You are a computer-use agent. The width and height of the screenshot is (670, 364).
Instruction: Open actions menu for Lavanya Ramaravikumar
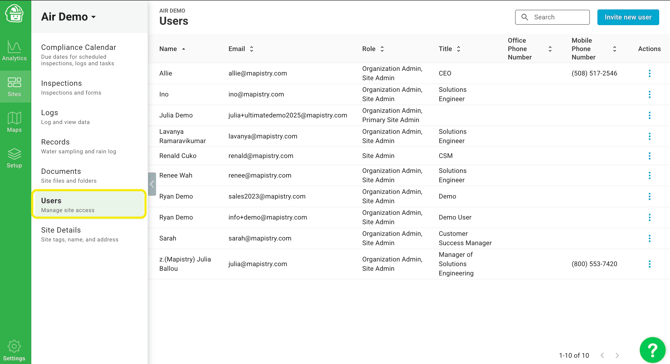pos(649,136)
